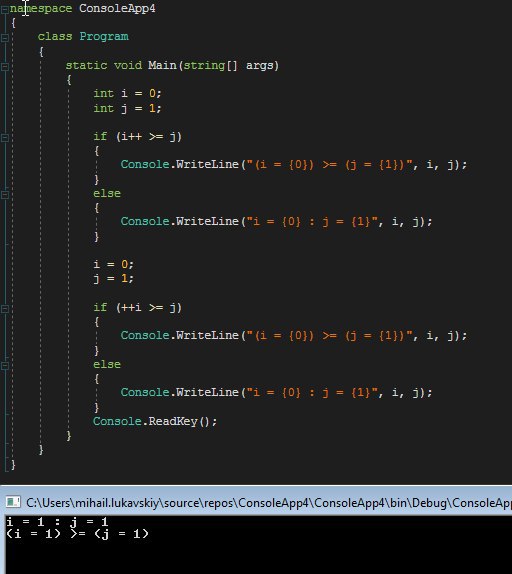The height and width of the screenshot is (574, 512).
Task: Click the 'i = 0;' reassignment line
Action: [113, 264]
